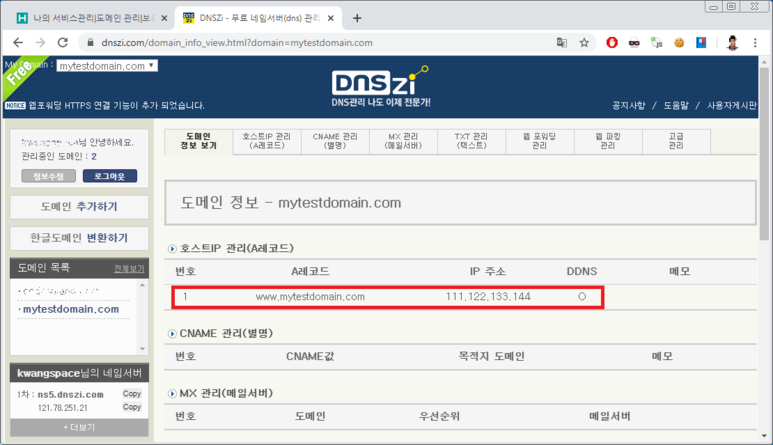Select the 도메인 정보 보기 tab
The image size is (773, 445).
[198, 141]
